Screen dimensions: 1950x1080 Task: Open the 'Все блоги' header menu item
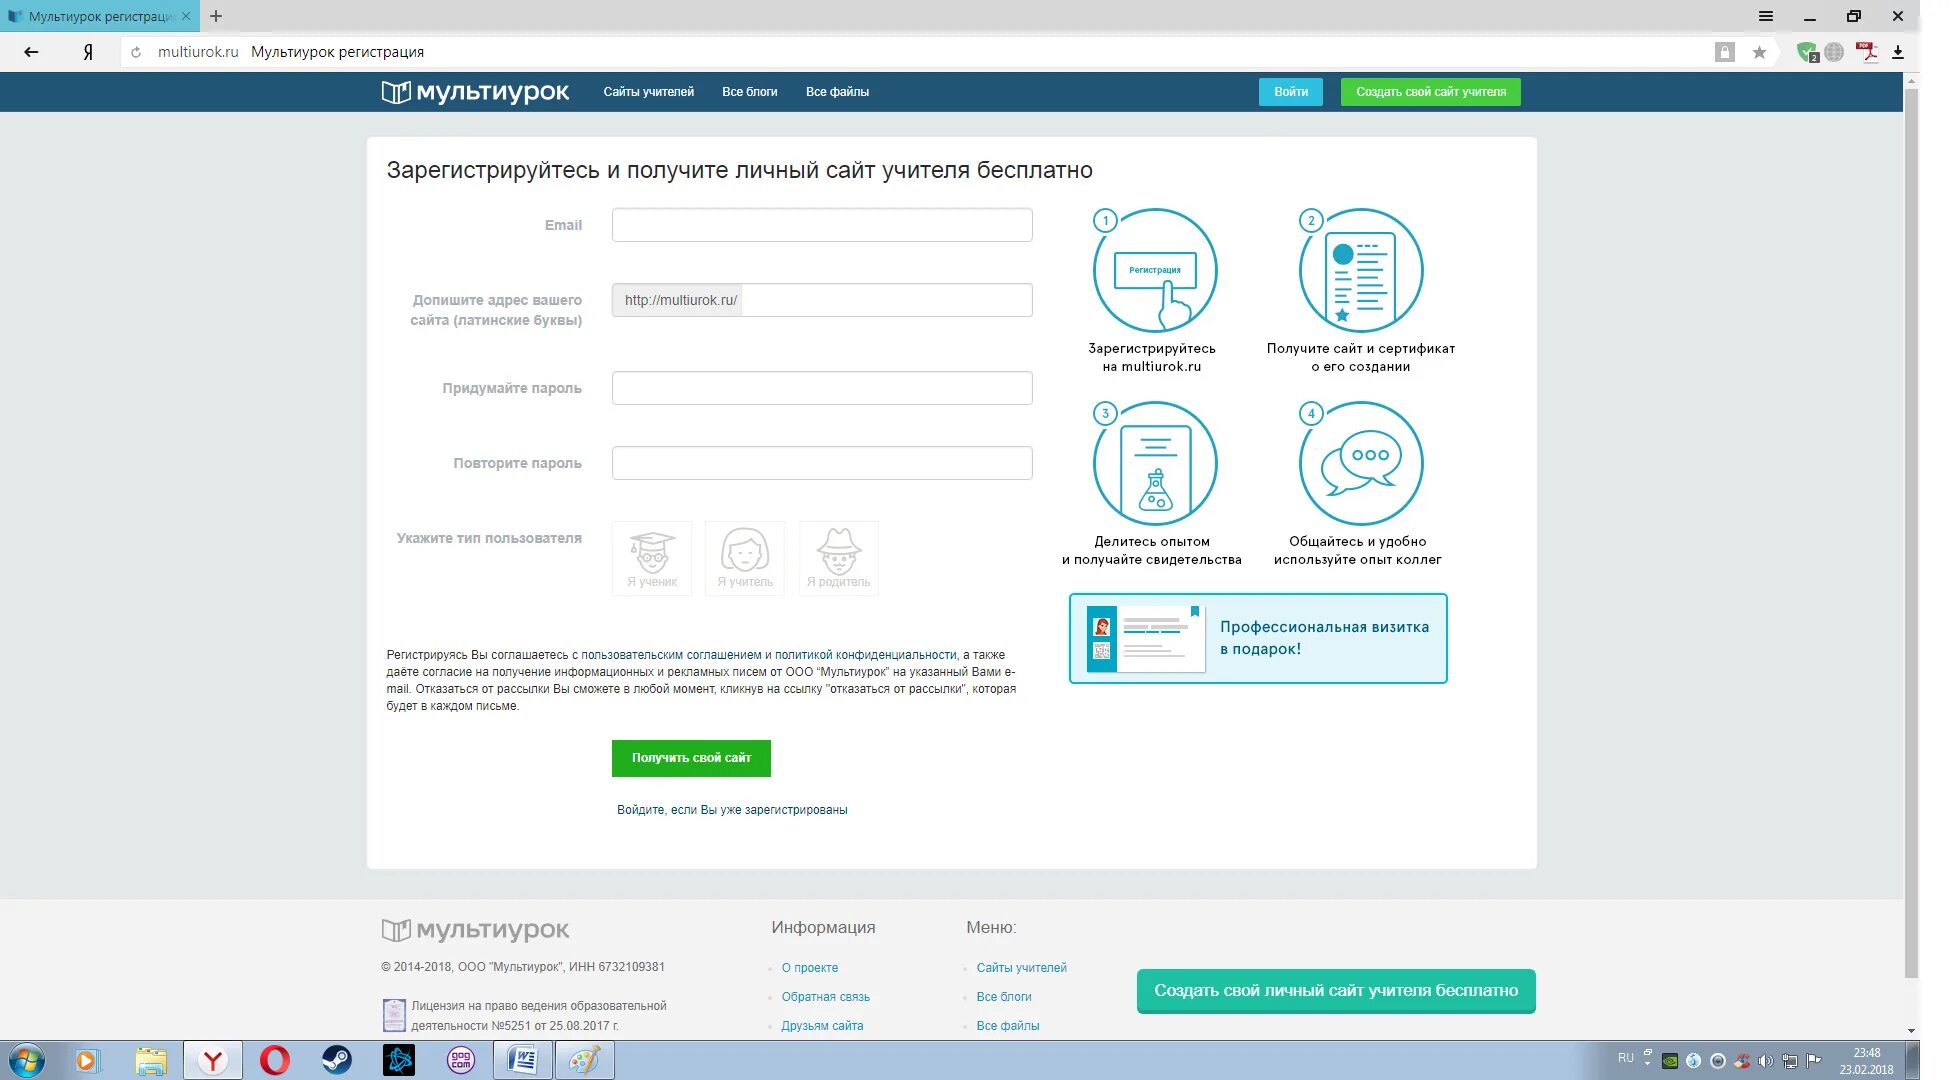749,92
